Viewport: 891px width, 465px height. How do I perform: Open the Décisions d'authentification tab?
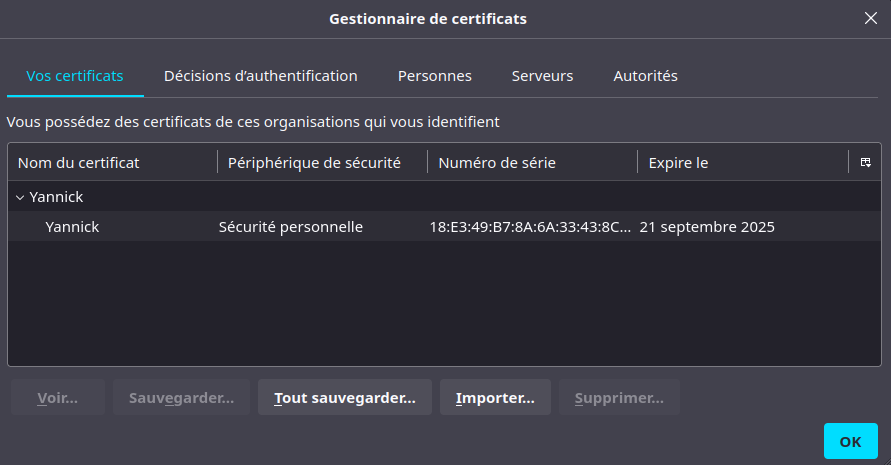[x=260, y=76]
